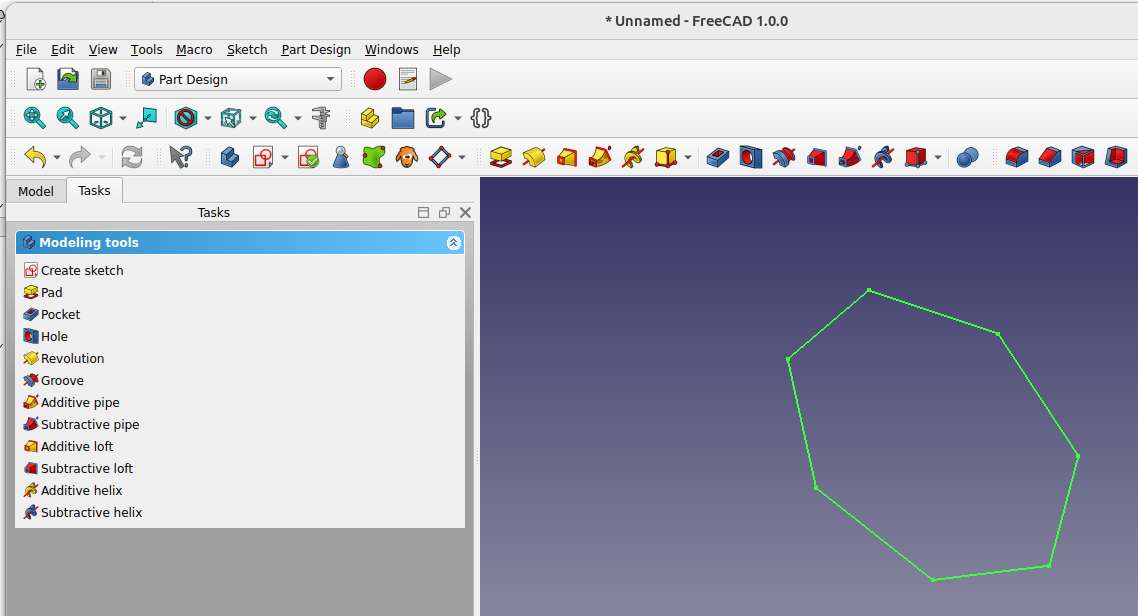Click the Hole toolbar icon
1138x616 pixels.
(x=750, y=157)
